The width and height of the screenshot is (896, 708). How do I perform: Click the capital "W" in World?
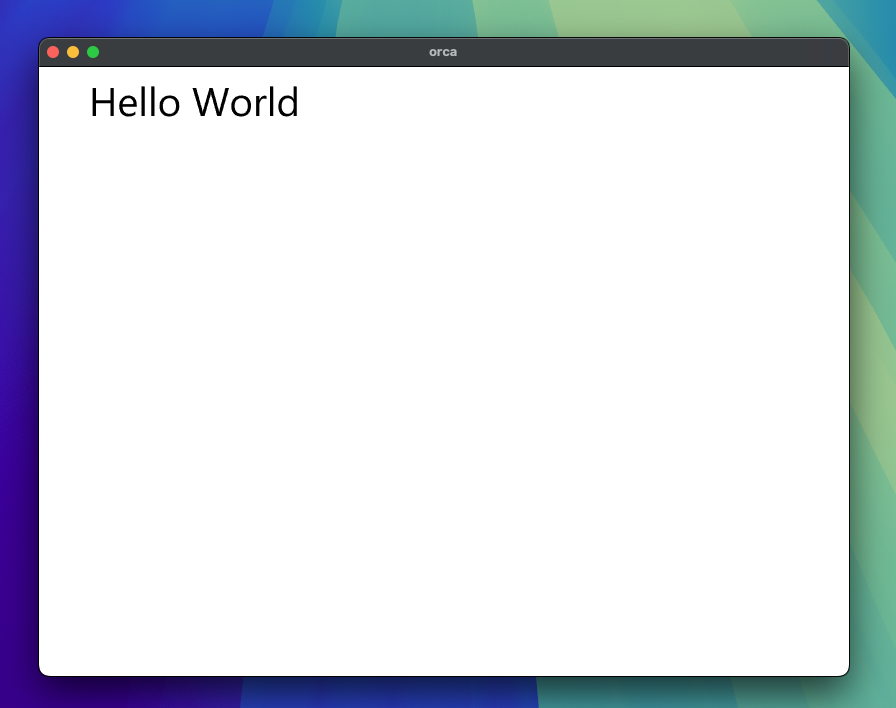[x=212, y=103]
